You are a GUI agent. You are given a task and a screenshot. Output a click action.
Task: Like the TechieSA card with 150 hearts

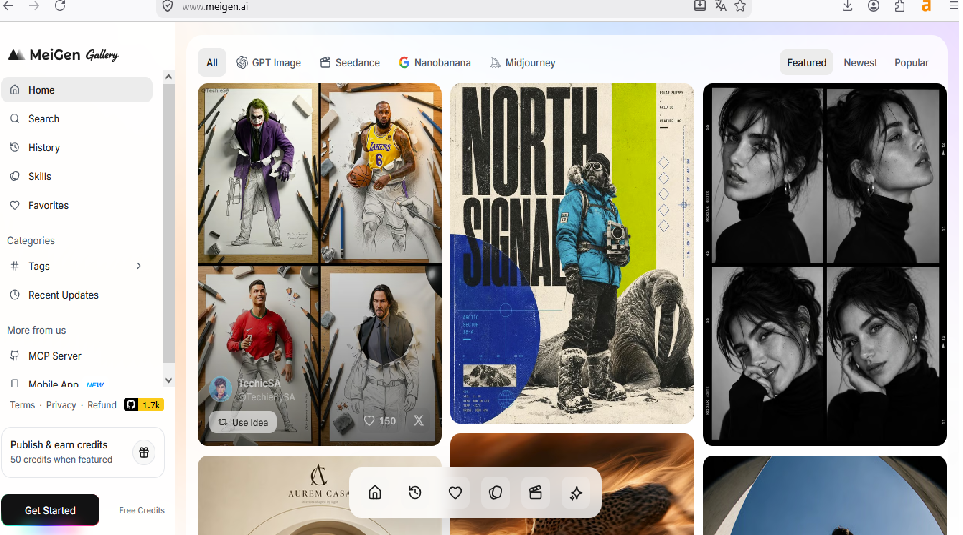point(380,421)
